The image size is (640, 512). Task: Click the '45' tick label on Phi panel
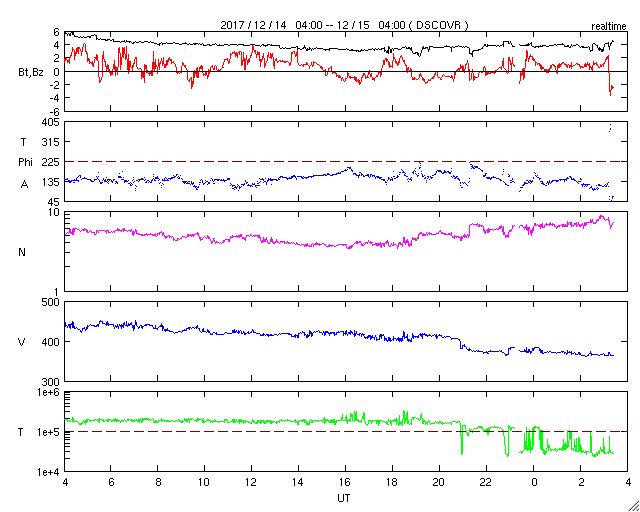(55, 202)
